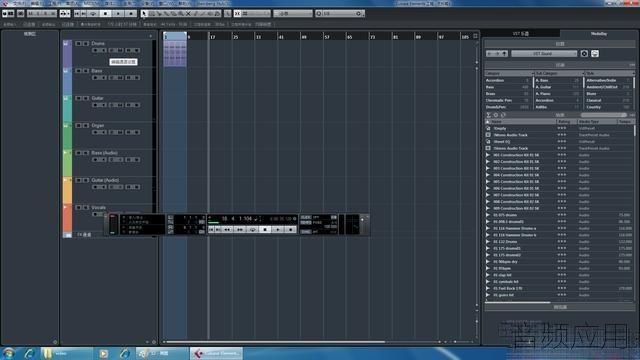Click Play in the top toolbar transport
Image resolution: width=640 pixels, height=360 pixels.
pos(118,13)
